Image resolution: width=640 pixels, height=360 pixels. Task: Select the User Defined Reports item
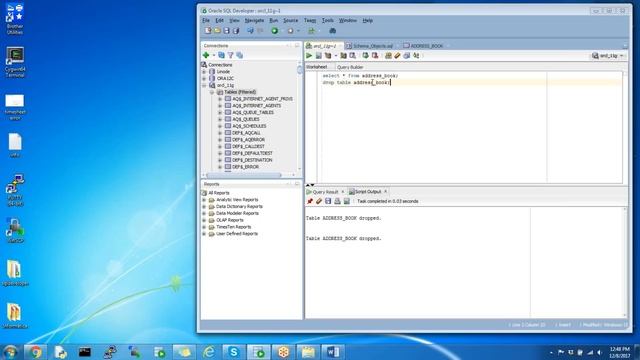237,234
